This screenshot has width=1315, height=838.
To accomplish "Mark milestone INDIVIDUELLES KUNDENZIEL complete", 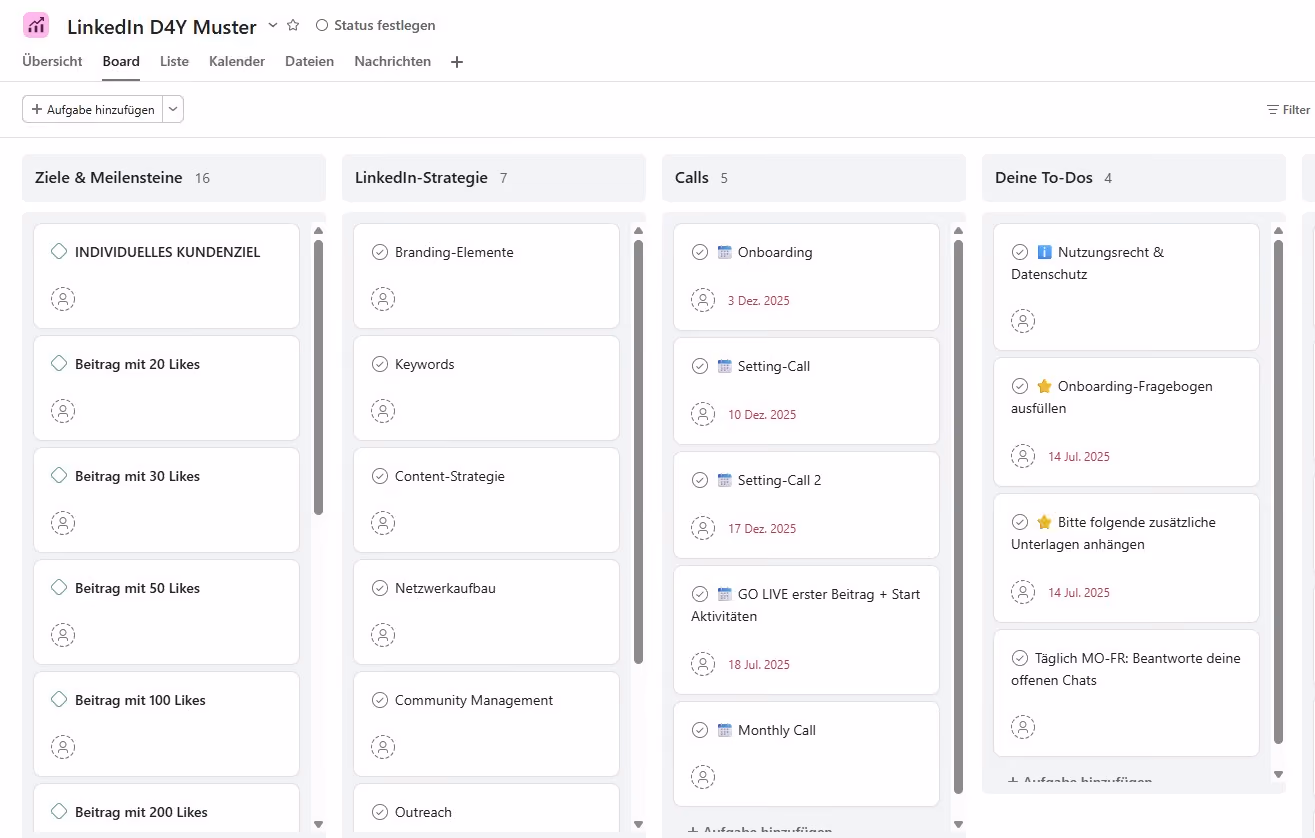I will click(x=59, y=252).
